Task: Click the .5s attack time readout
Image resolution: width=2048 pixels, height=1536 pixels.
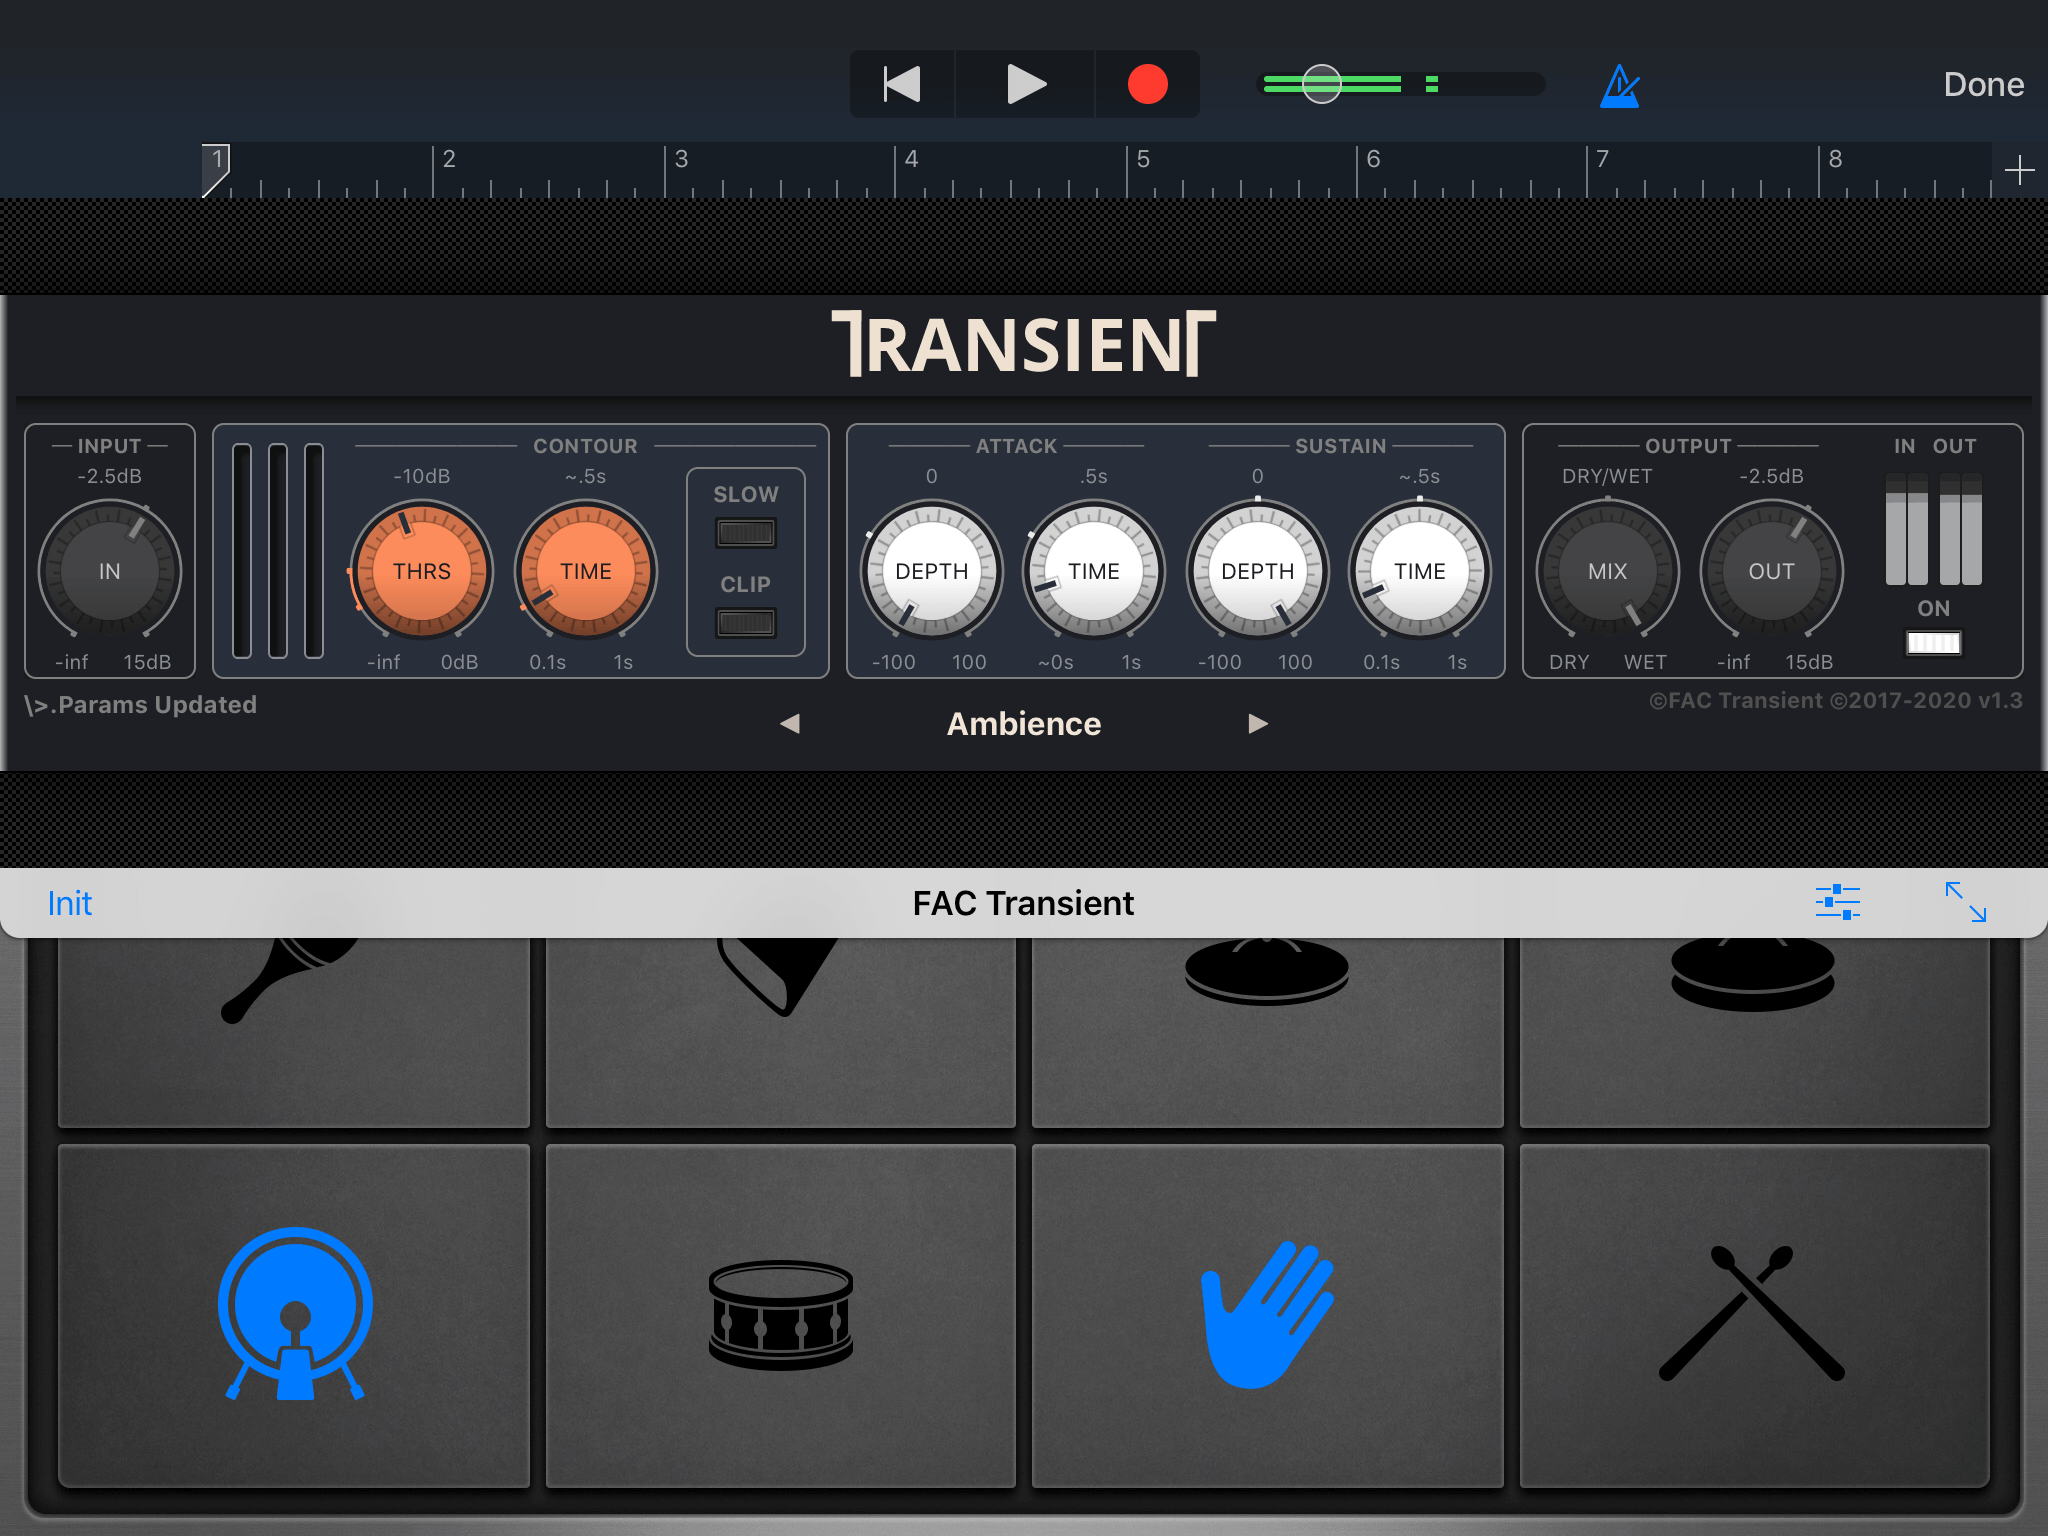Action: tap(1094, 476)
